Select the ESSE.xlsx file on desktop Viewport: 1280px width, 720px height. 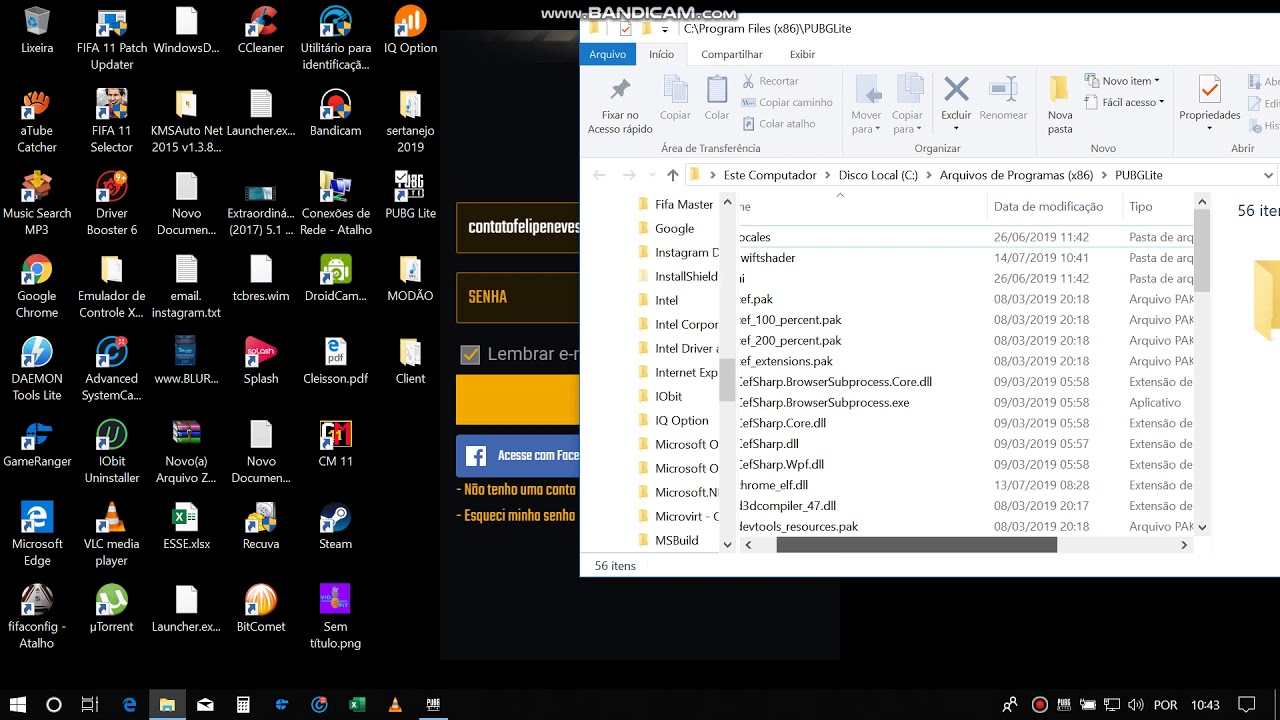coord(186,526)
